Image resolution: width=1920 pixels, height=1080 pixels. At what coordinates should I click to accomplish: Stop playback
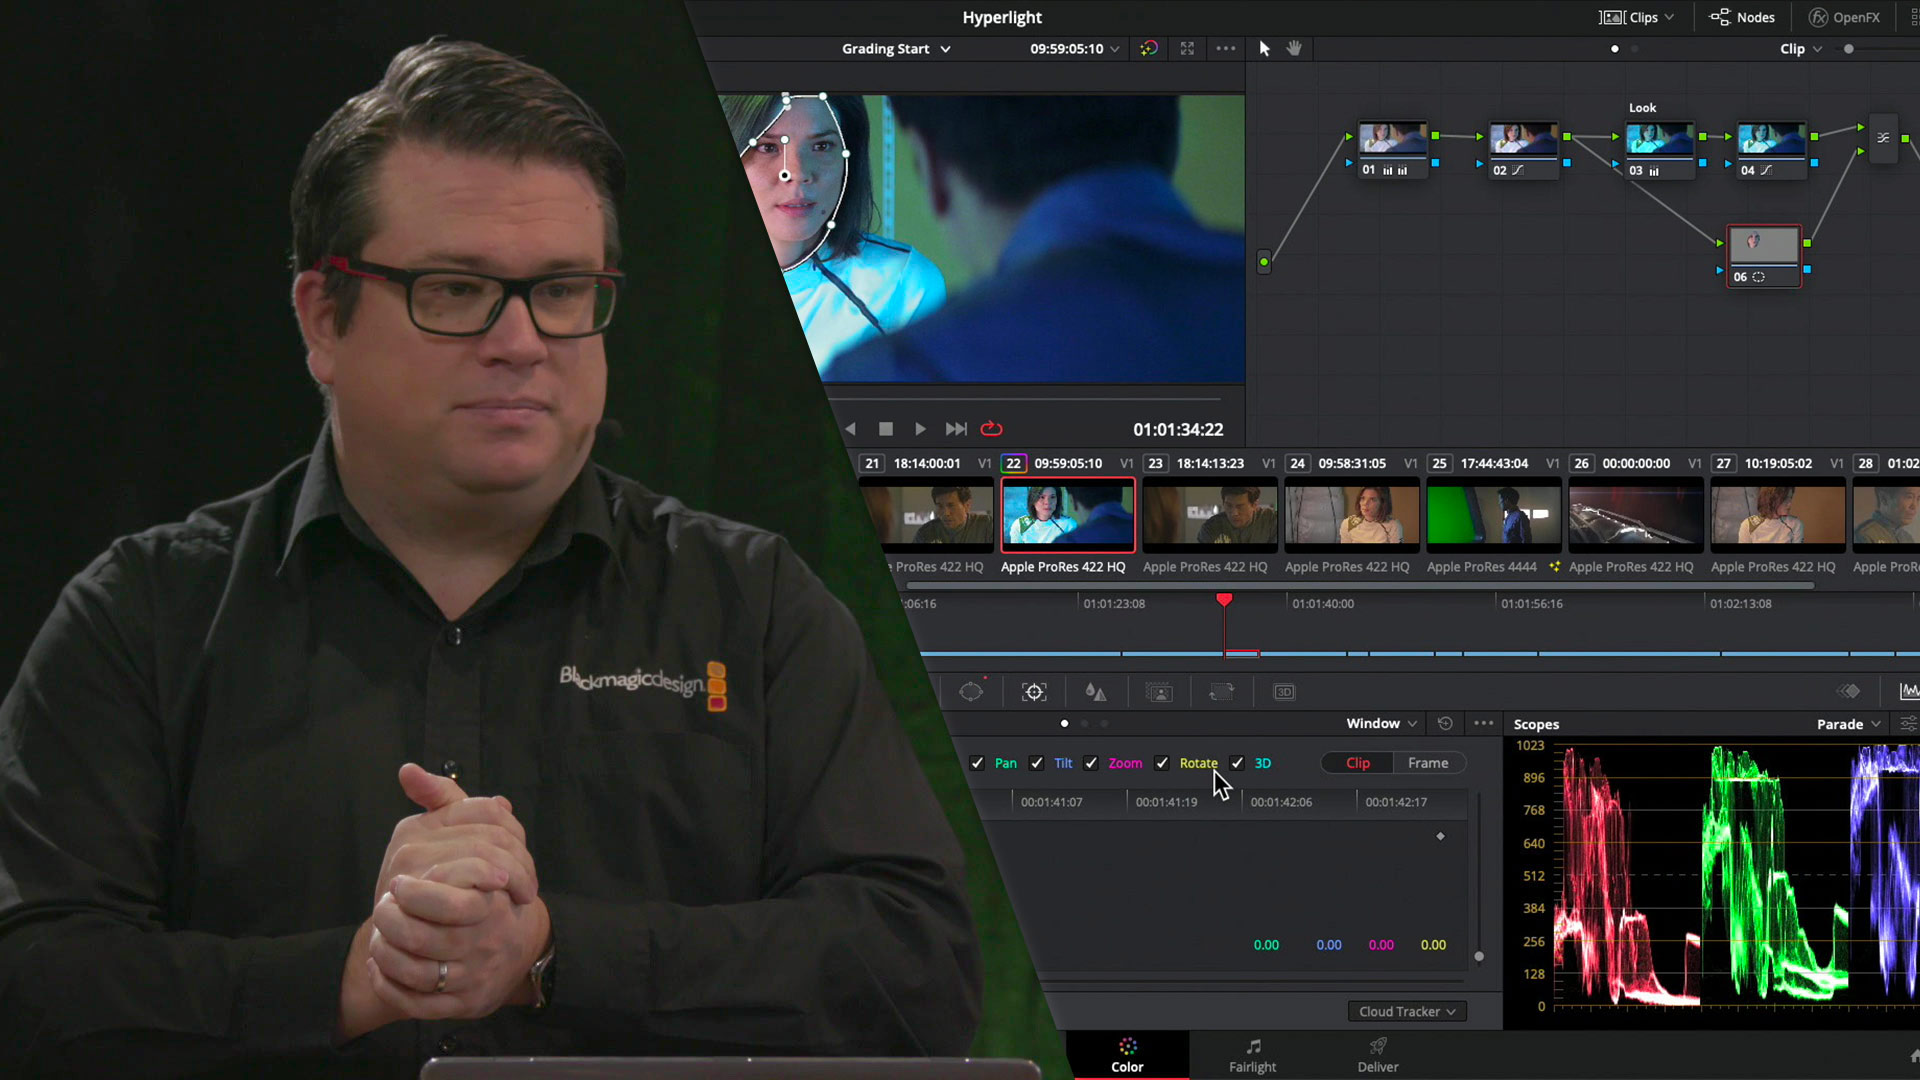(885, 429)
